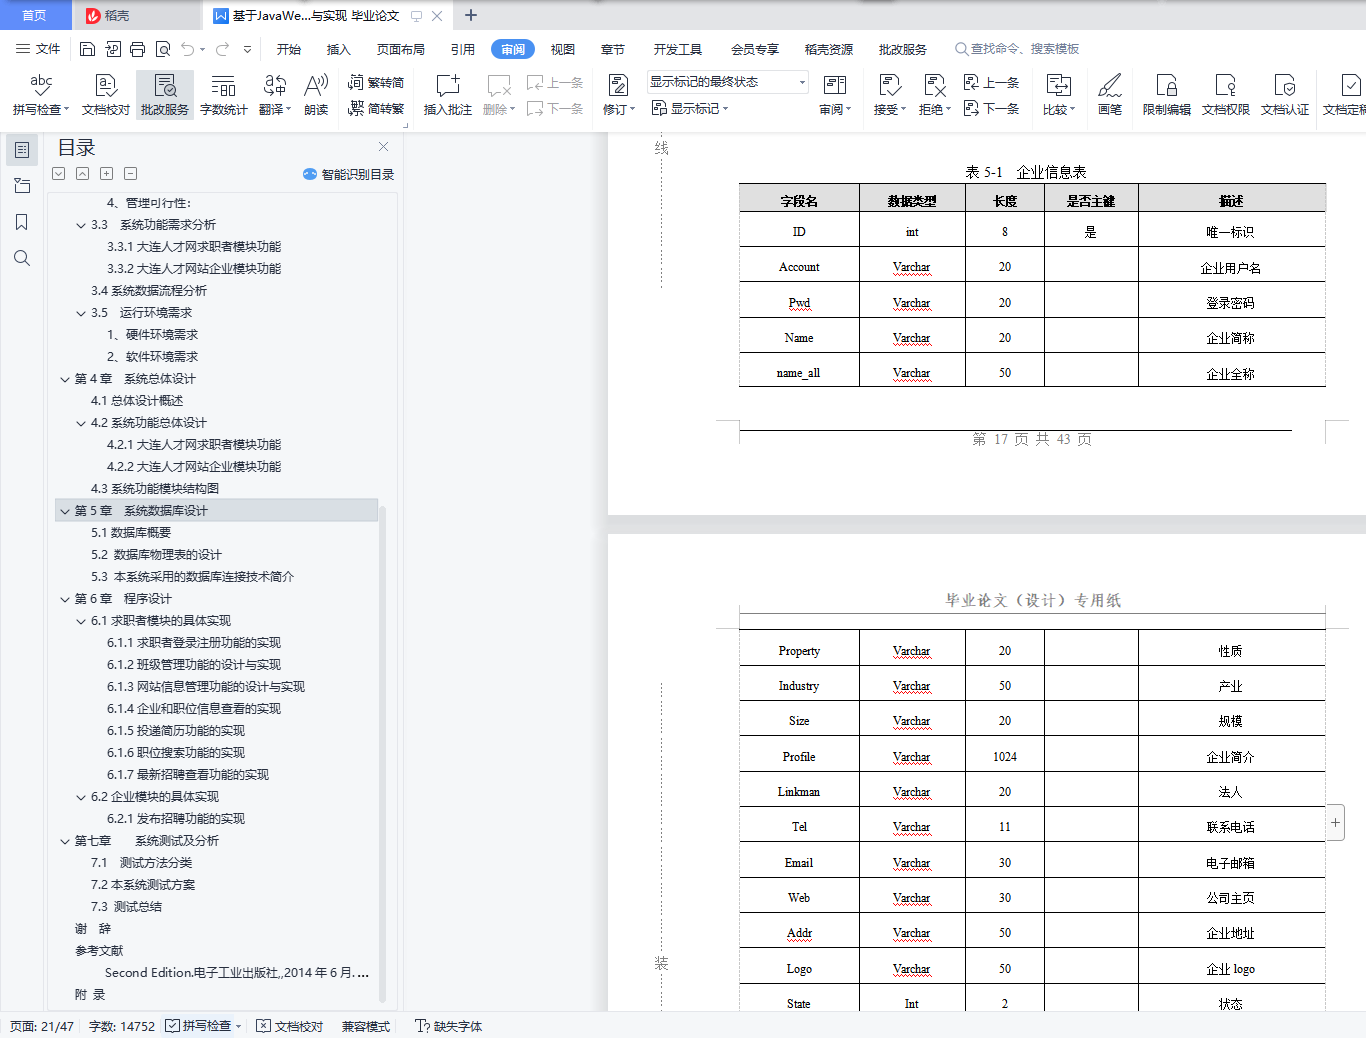Click the outline's expand-all (plus) icon
This screenshot has height=1038, width=1366.
pos(107,174)
